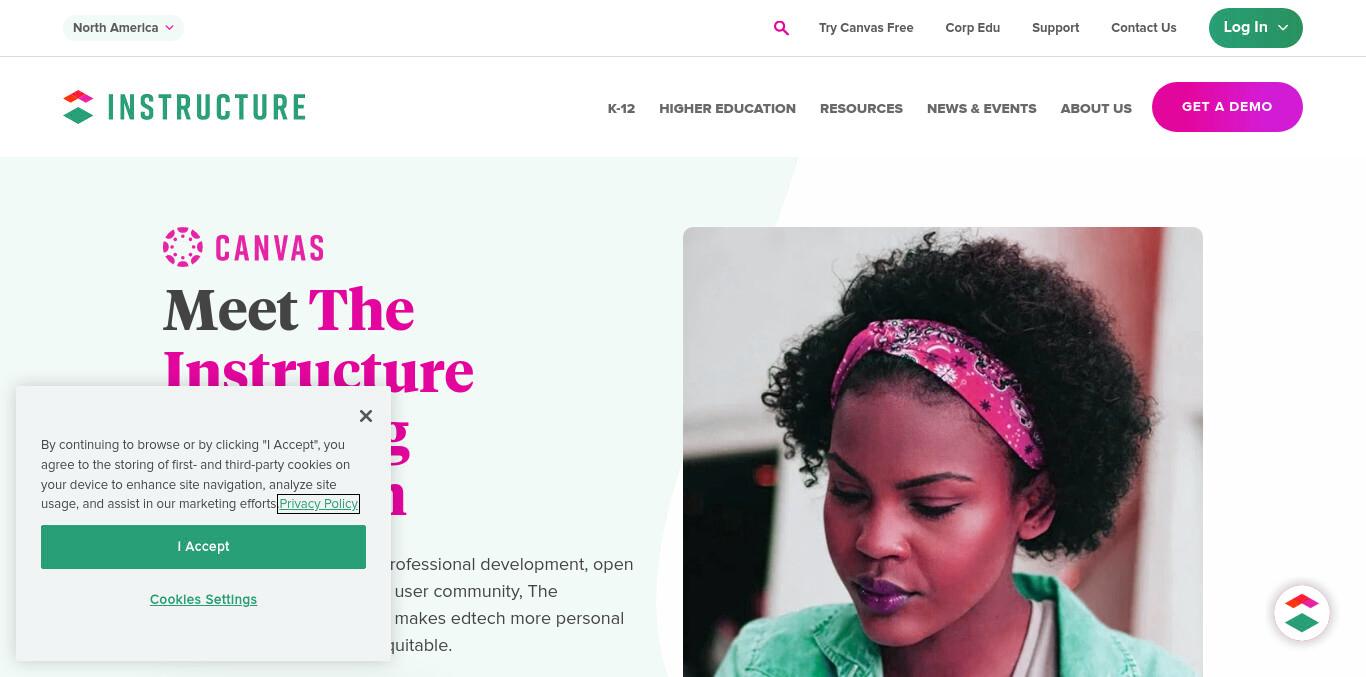Open the Support link

click(1055, 28)
